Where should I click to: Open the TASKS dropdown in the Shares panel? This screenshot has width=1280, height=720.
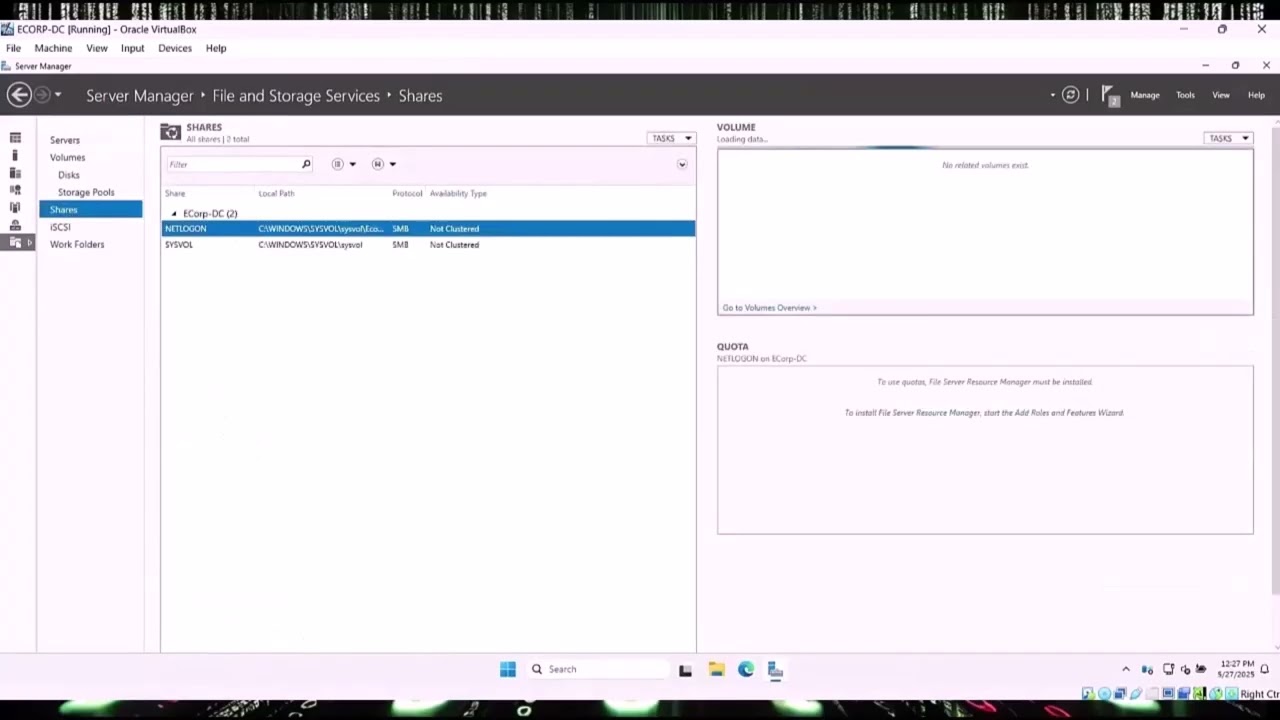671,138
